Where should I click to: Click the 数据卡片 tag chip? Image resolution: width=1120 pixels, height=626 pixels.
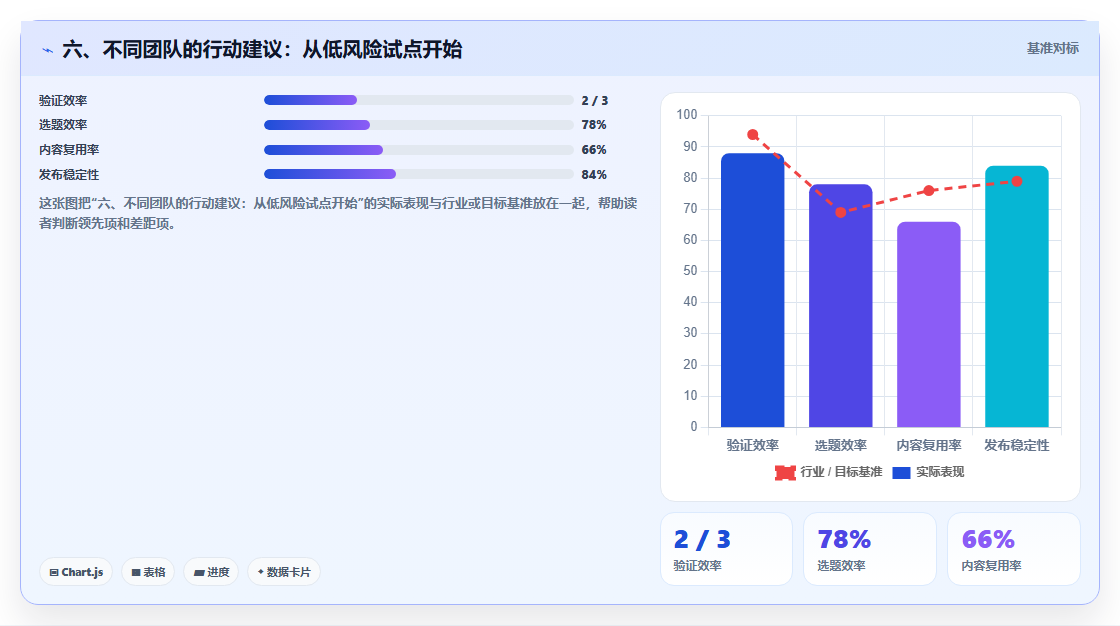(284, 572)
